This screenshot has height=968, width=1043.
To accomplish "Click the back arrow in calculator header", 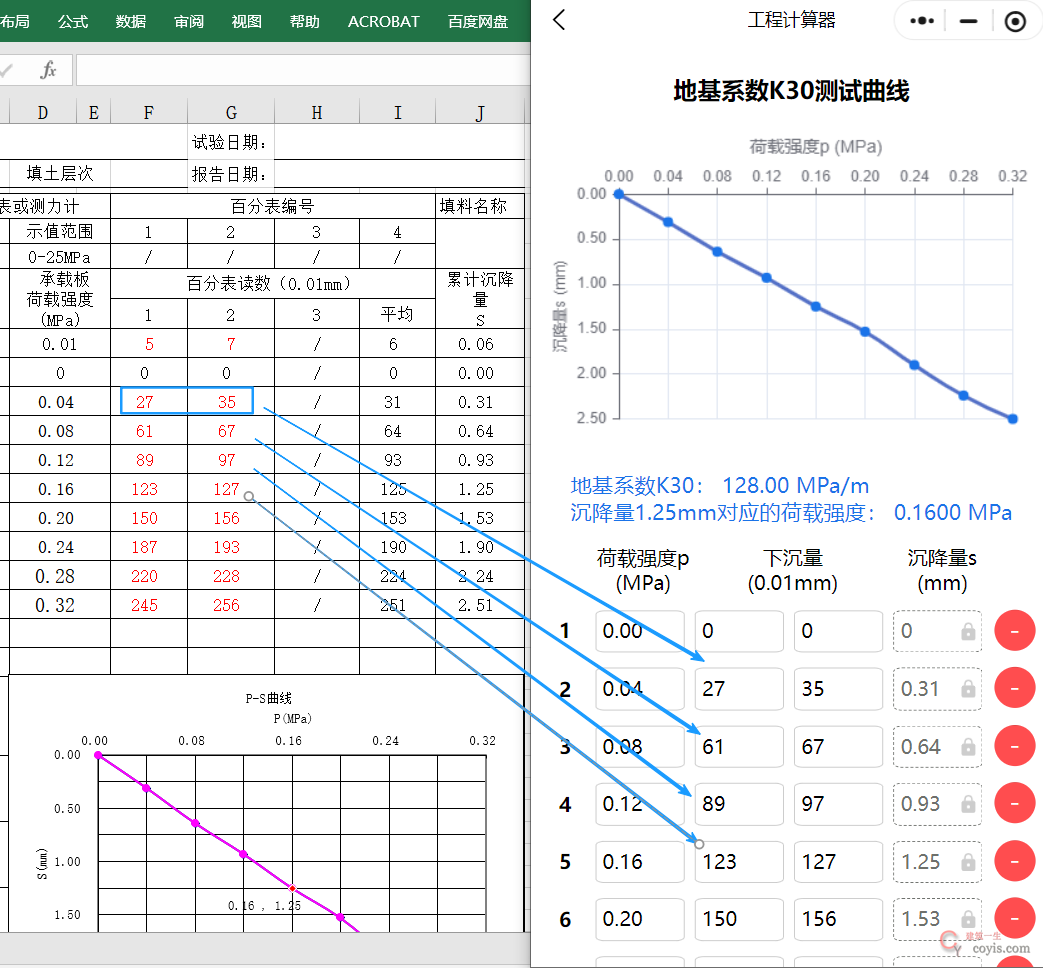I will point(559,20).
